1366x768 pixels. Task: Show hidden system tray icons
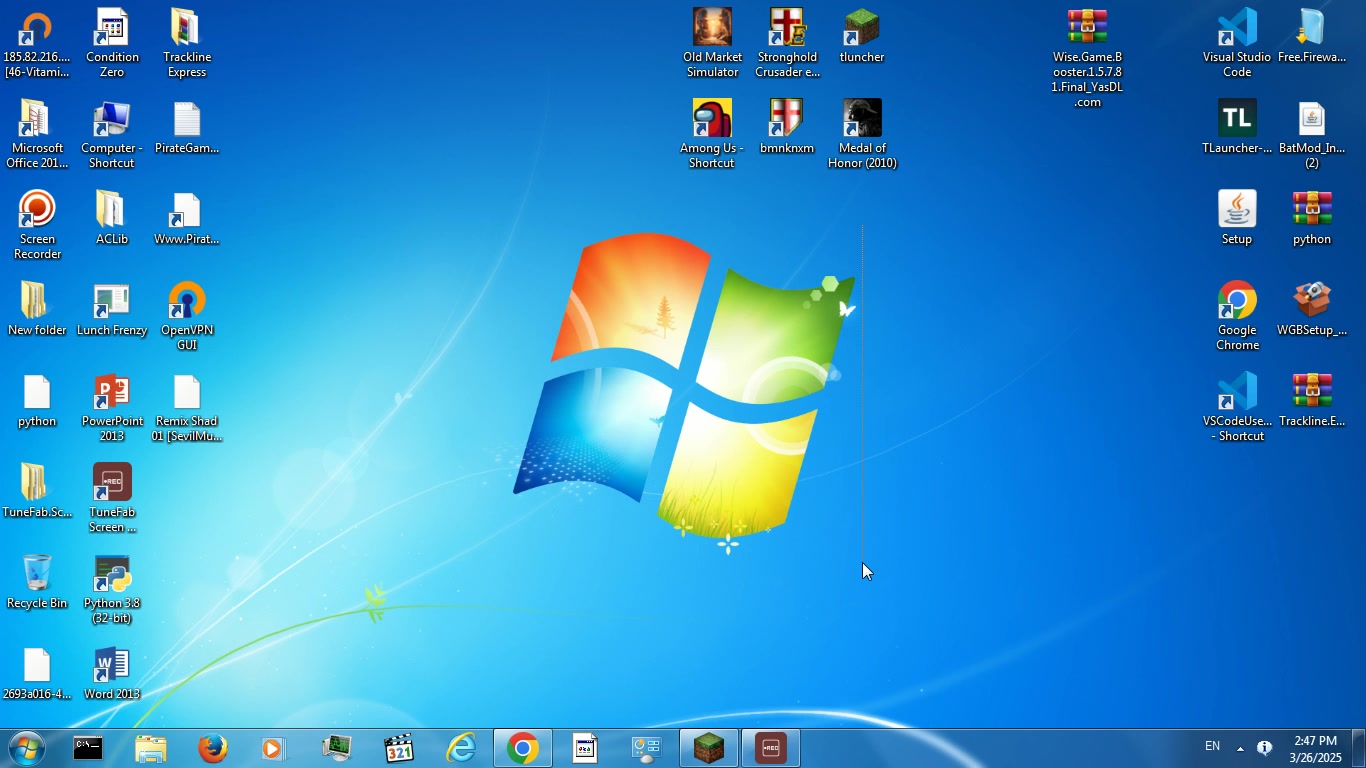[1241, 749]
